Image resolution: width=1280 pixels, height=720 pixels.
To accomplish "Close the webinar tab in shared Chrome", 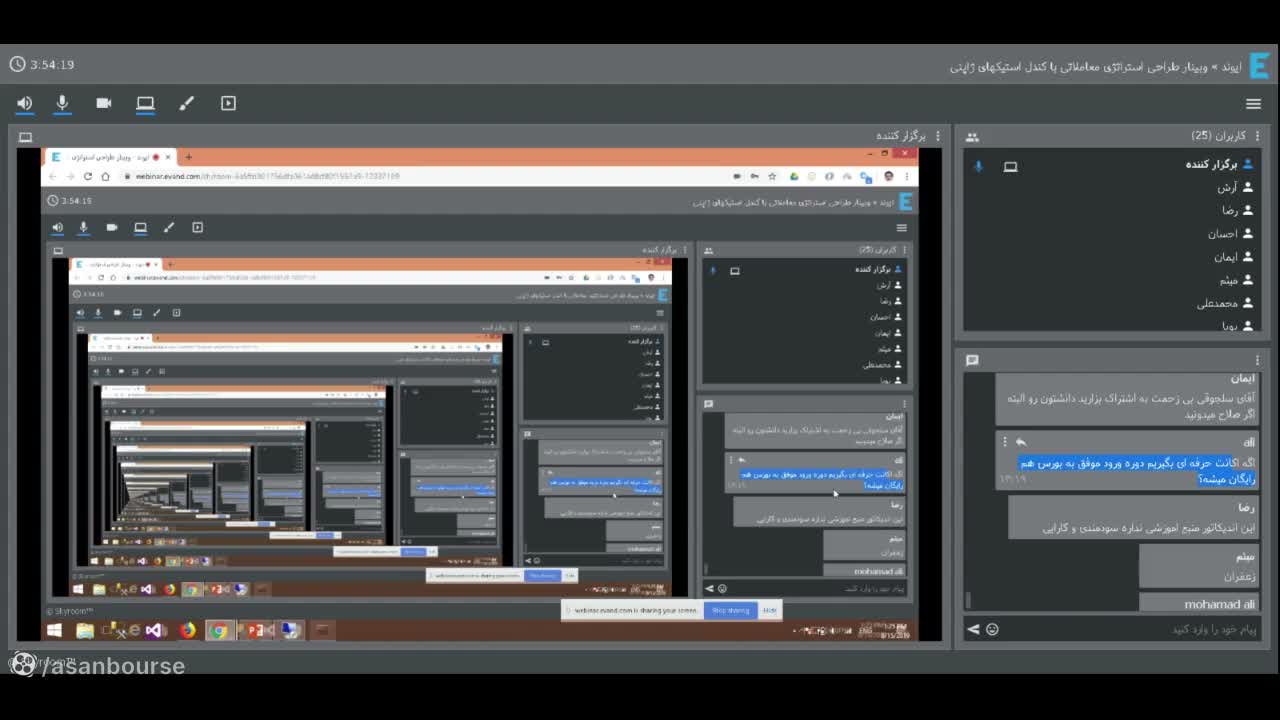I will [x=168, y=157].
